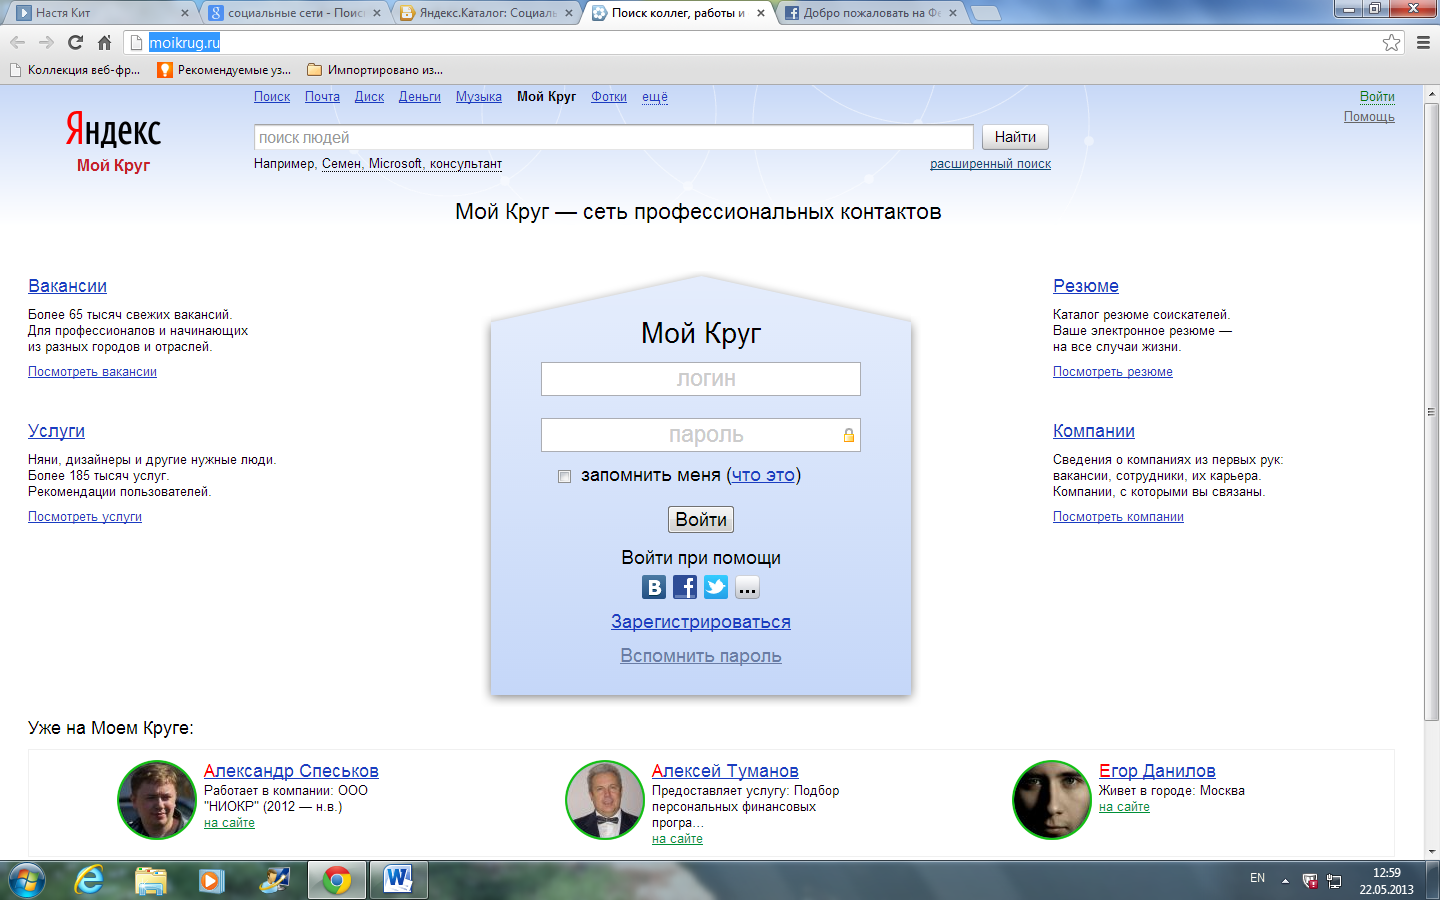
Task: Open расширенный поиск link
Action: 990,164
